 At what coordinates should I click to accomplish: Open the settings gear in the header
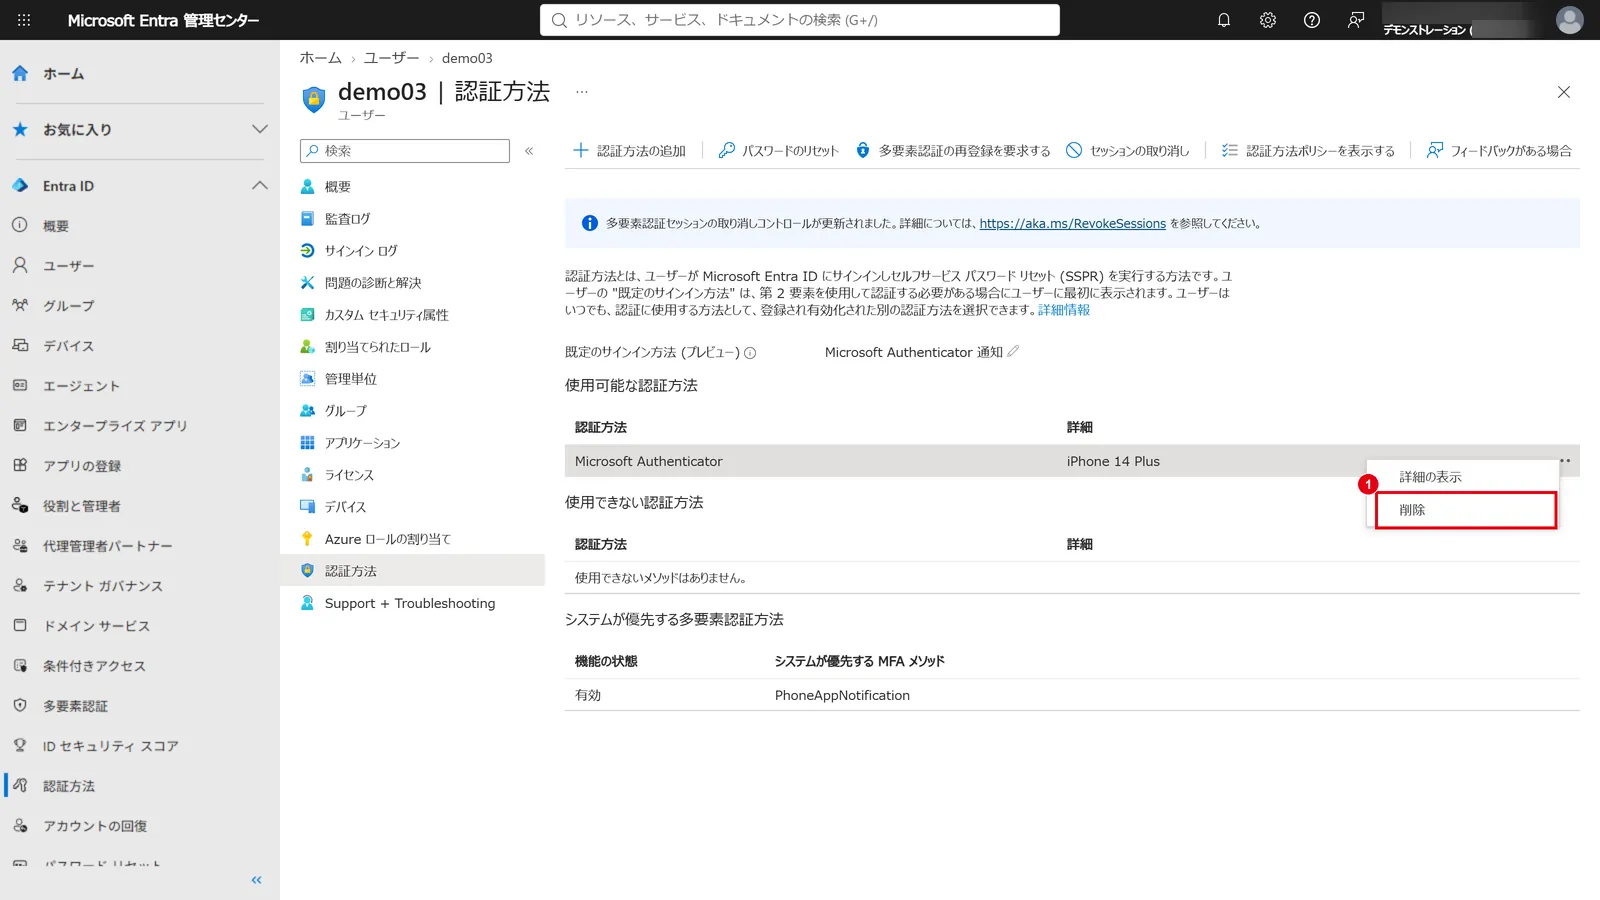1268,20
